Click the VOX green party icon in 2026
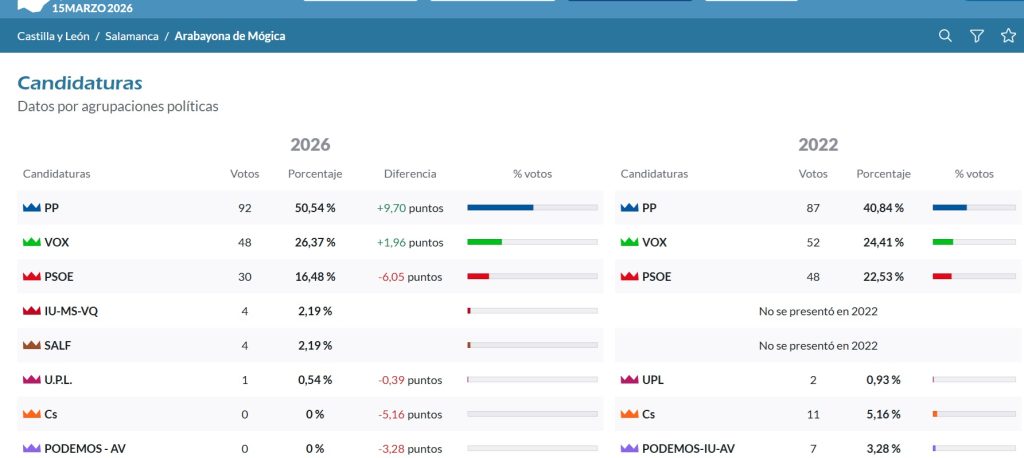 click(x=31, y=242)
